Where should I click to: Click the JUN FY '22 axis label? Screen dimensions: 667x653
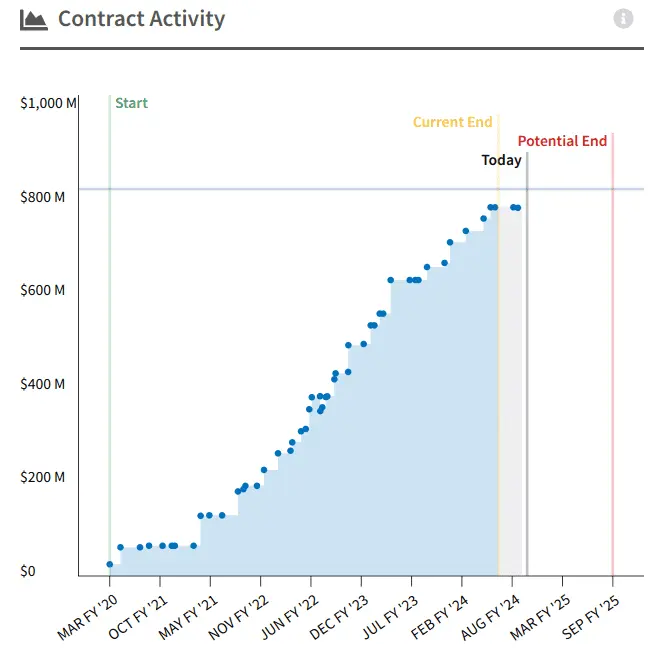point(289,616)
